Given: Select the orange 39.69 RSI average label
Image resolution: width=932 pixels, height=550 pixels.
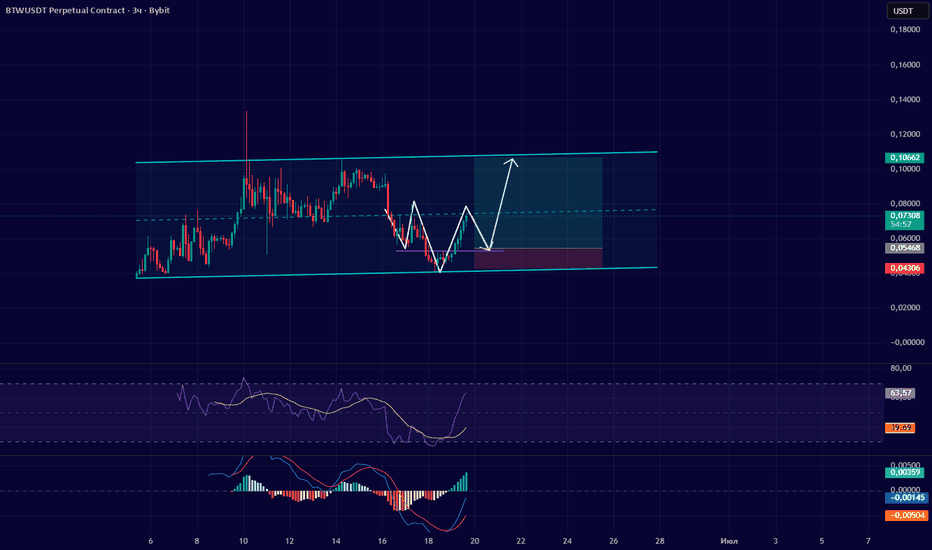Looking at the screenshot, I should 900,428.
